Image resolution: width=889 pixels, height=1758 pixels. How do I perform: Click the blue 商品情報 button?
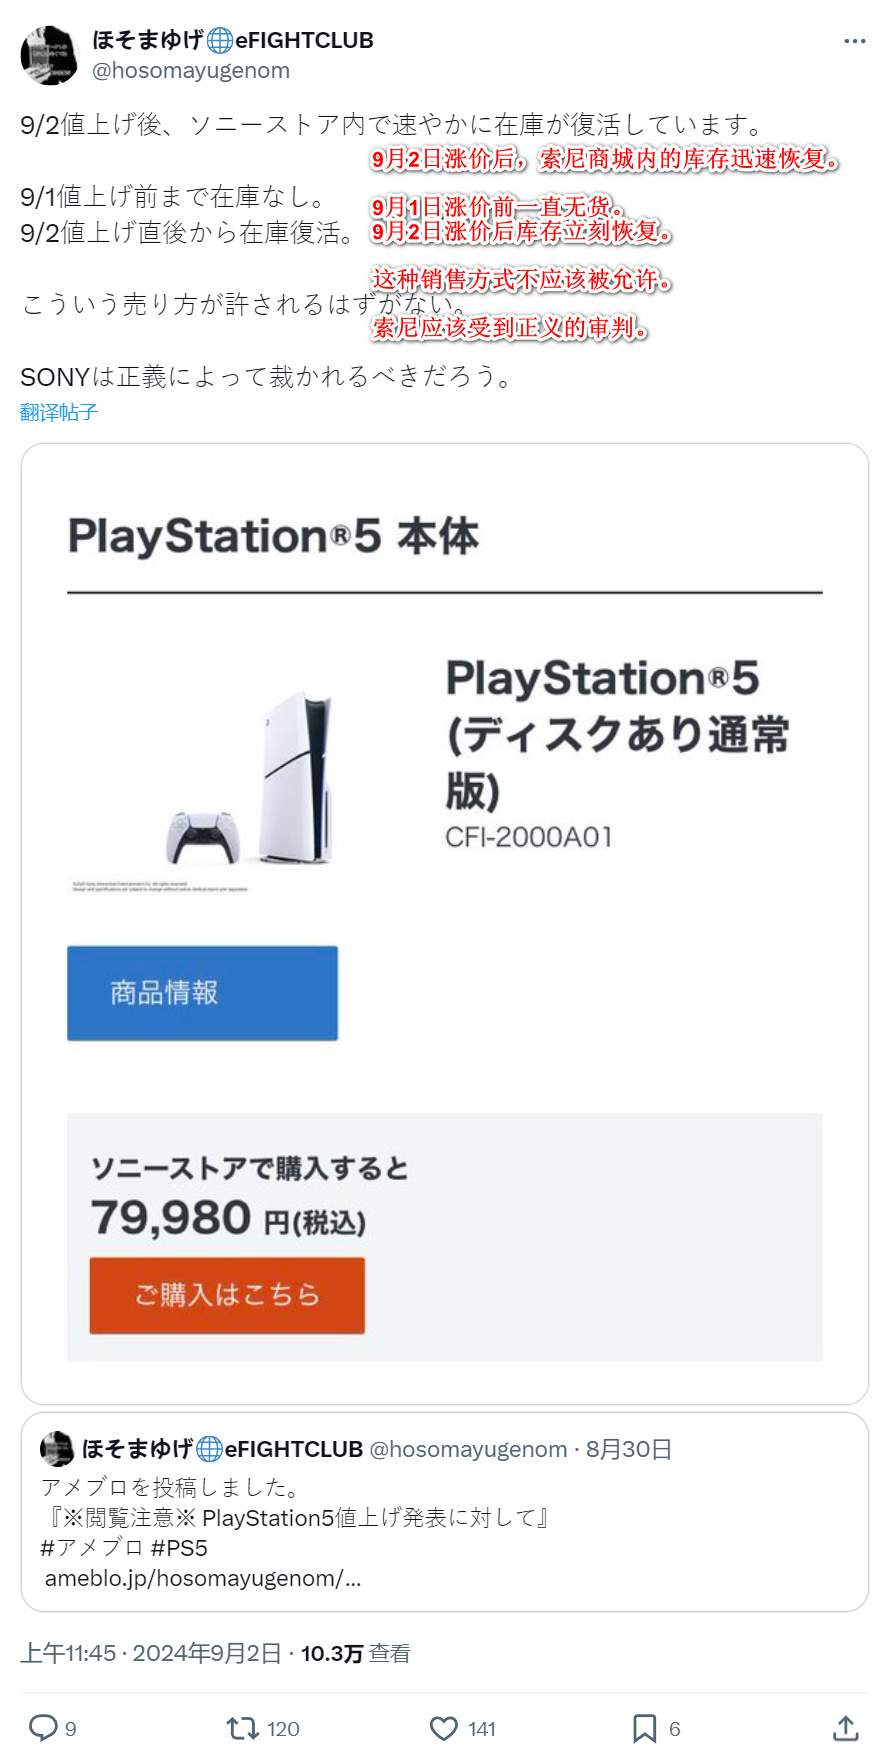click(202, 993)
